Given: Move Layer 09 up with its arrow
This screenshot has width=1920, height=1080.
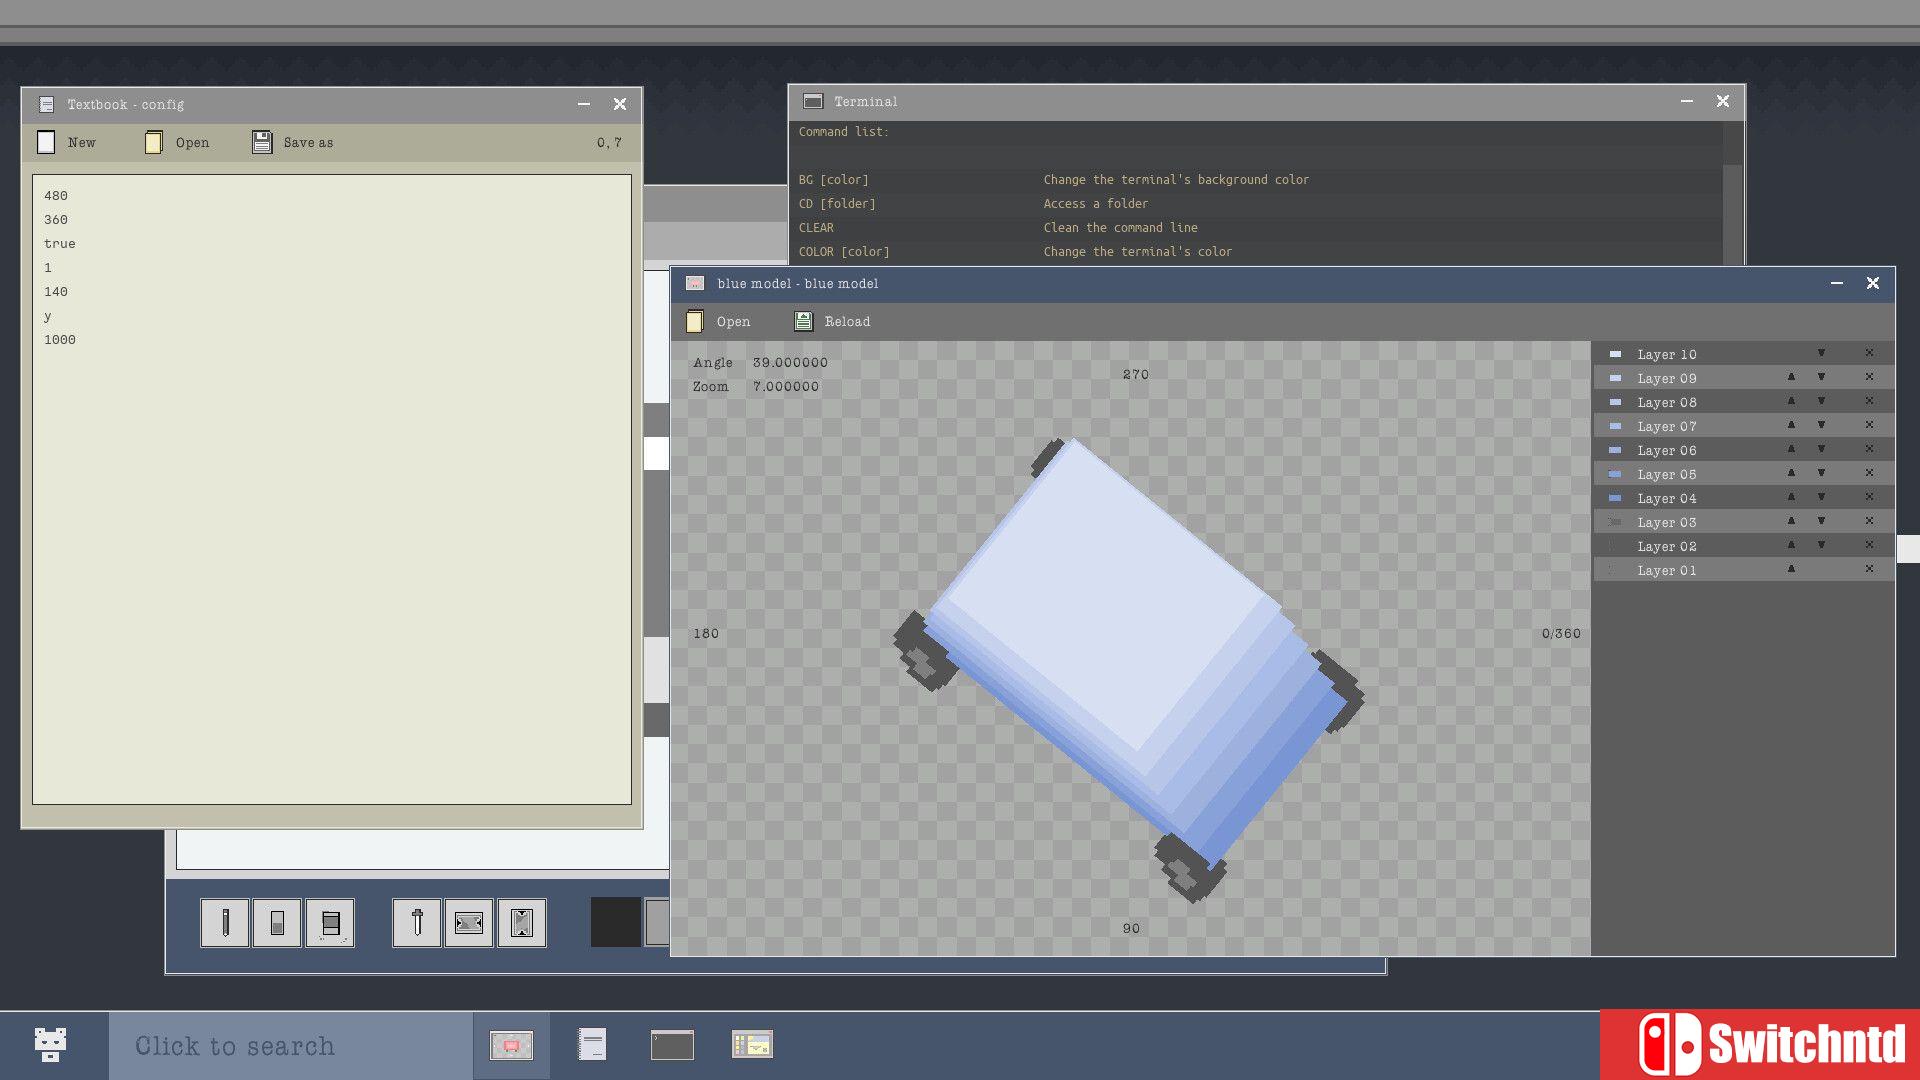Looking at the screenshot, I should 1791,377.
